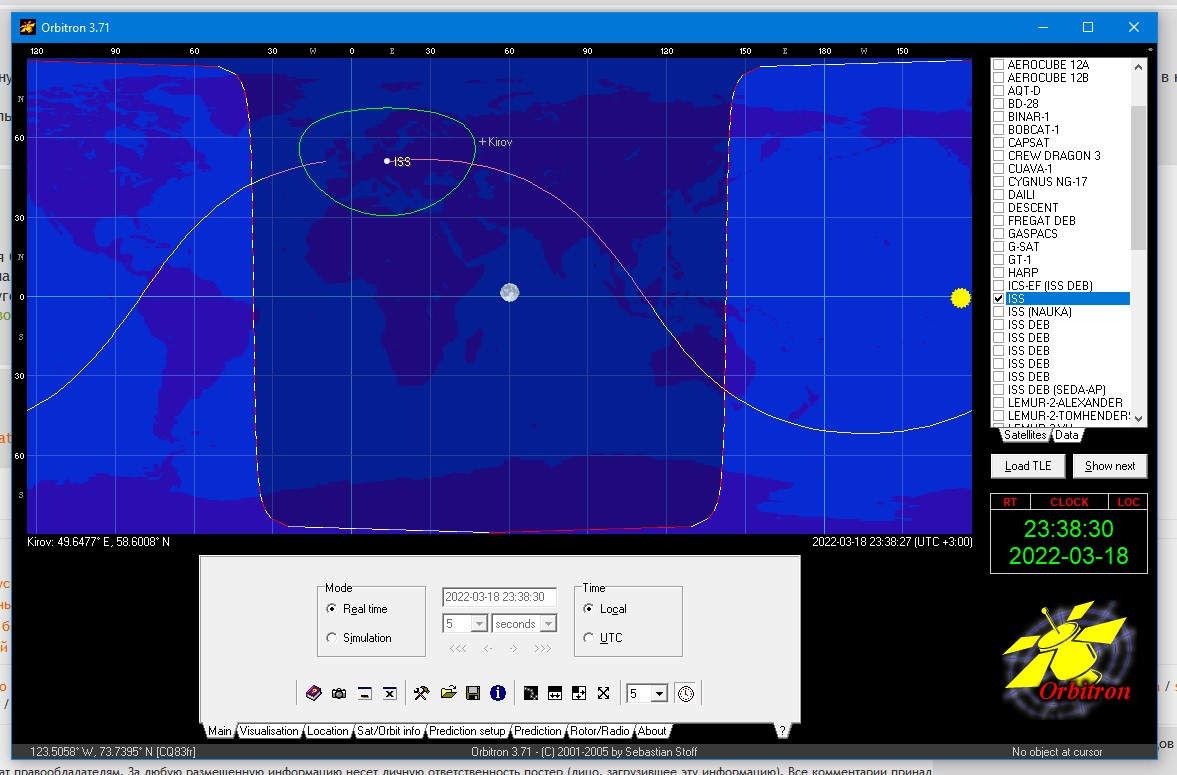Click the fast rewind <<< time control
Image resolution: width=1177 pixels, height=775 pixels.
458,648
